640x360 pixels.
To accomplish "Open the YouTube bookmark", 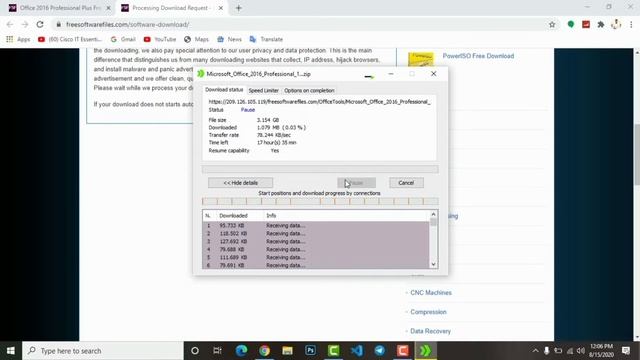I will tap(160, 39).
